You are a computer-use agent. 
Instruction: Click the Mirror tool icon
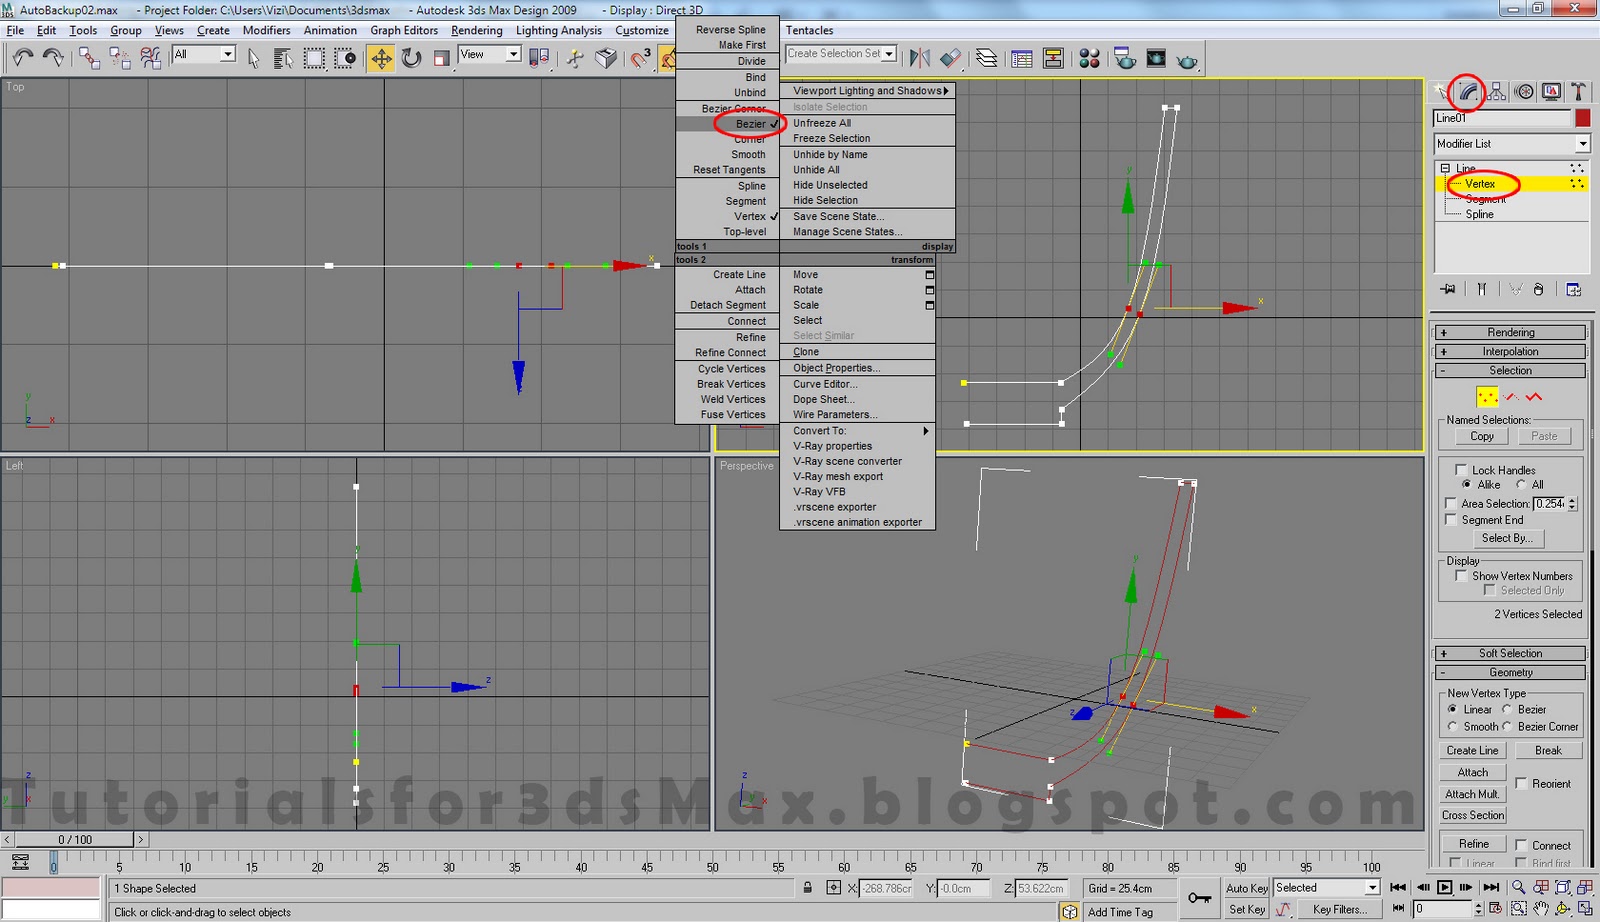point(920,59)
